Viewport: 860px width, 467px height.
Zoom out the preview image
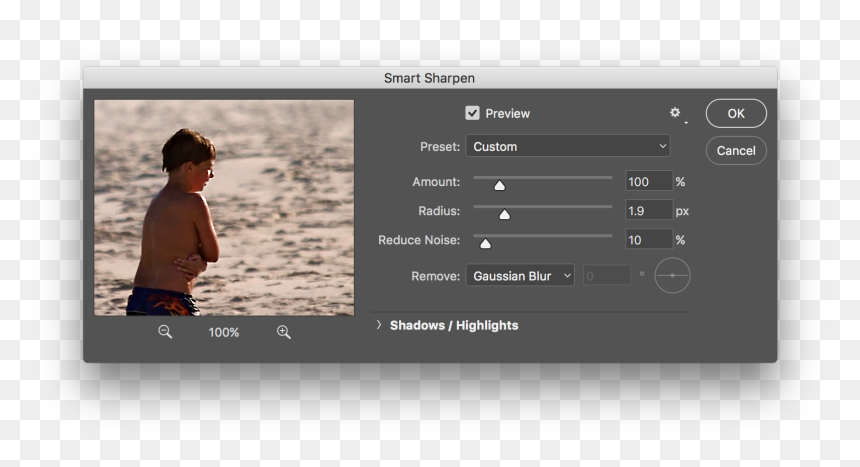165,332
